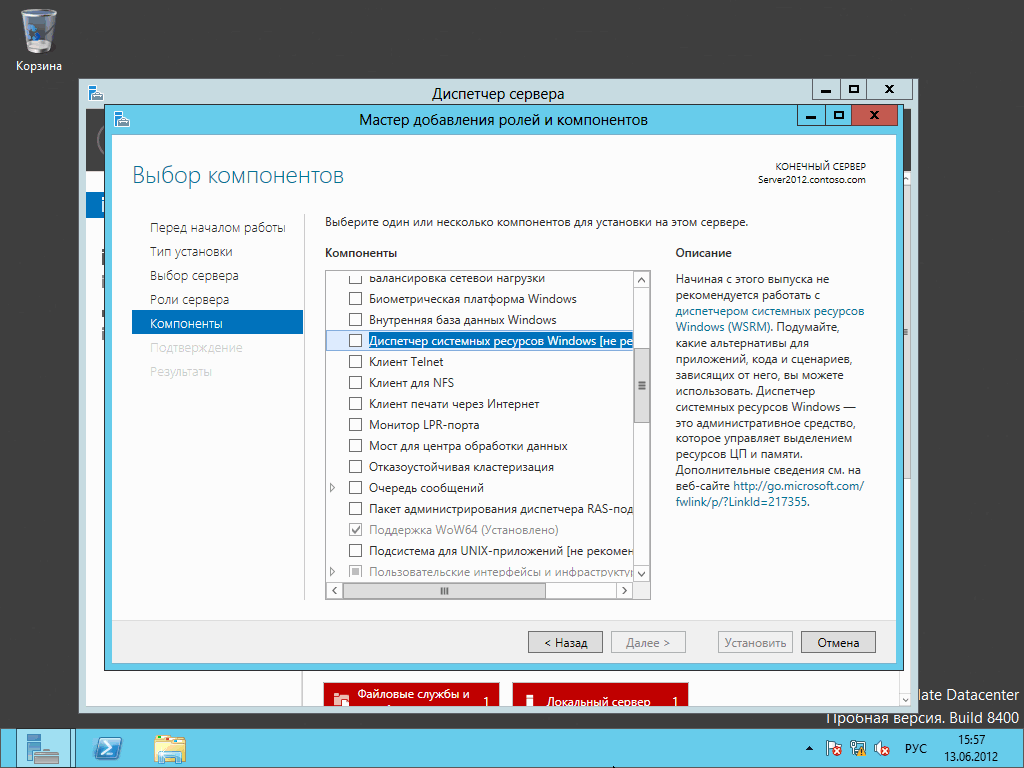Toggle Внутренняя база данных Windows checkbox

355,320
